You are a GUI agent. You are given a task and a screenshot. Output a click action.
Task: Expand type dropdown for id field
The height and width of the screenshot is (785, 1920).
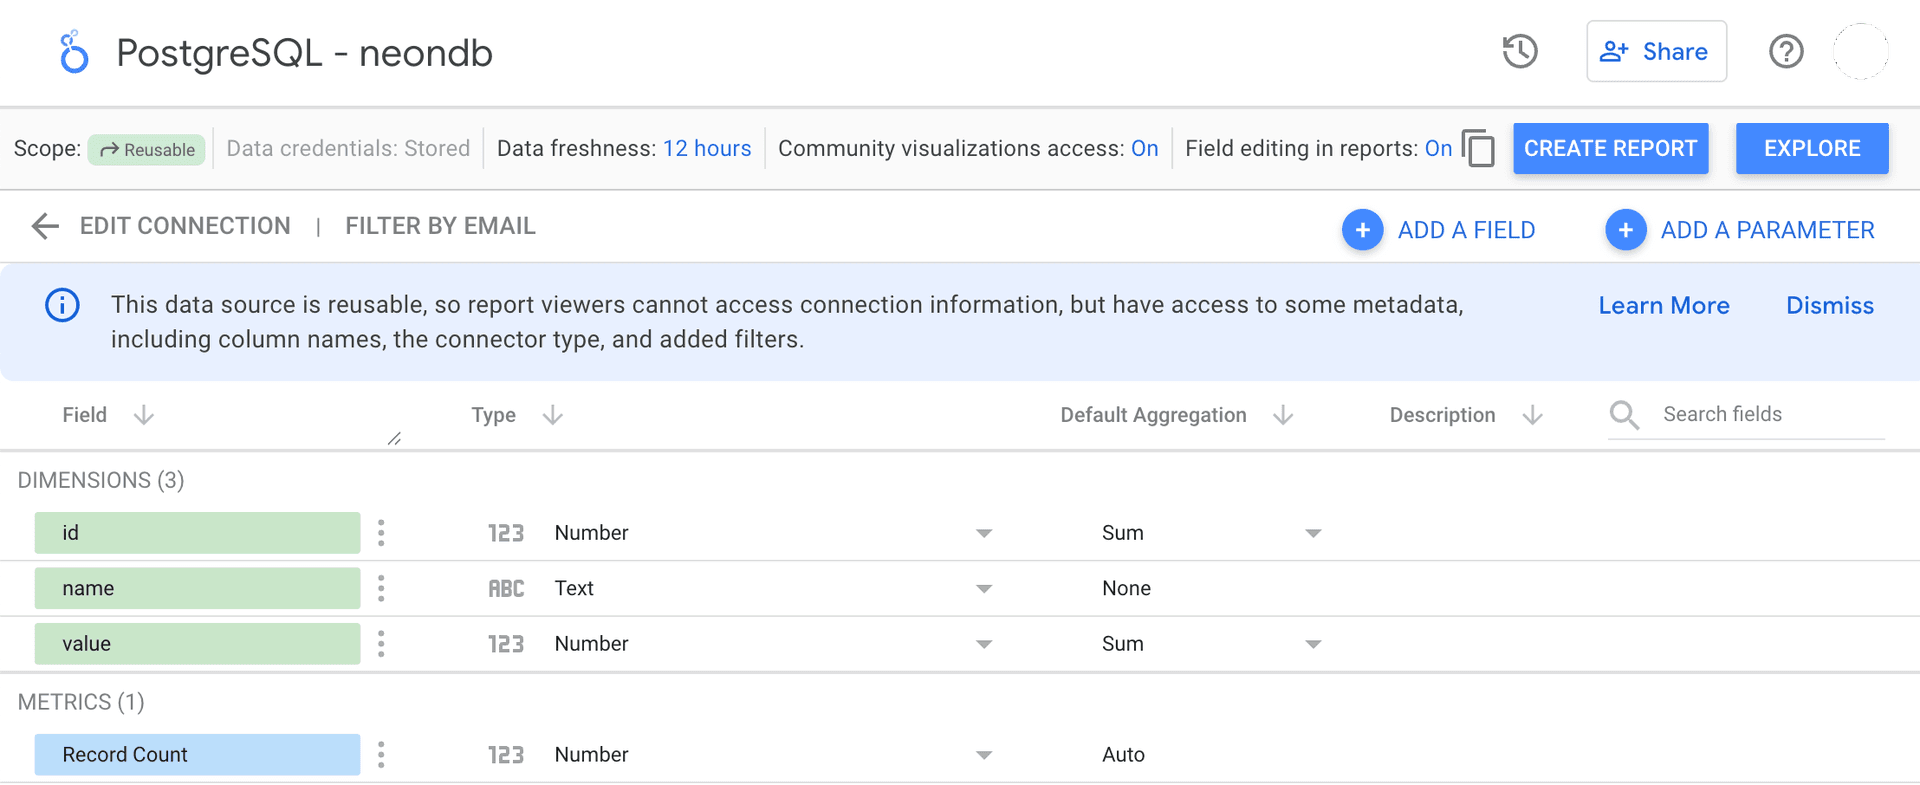coord(983,533)
